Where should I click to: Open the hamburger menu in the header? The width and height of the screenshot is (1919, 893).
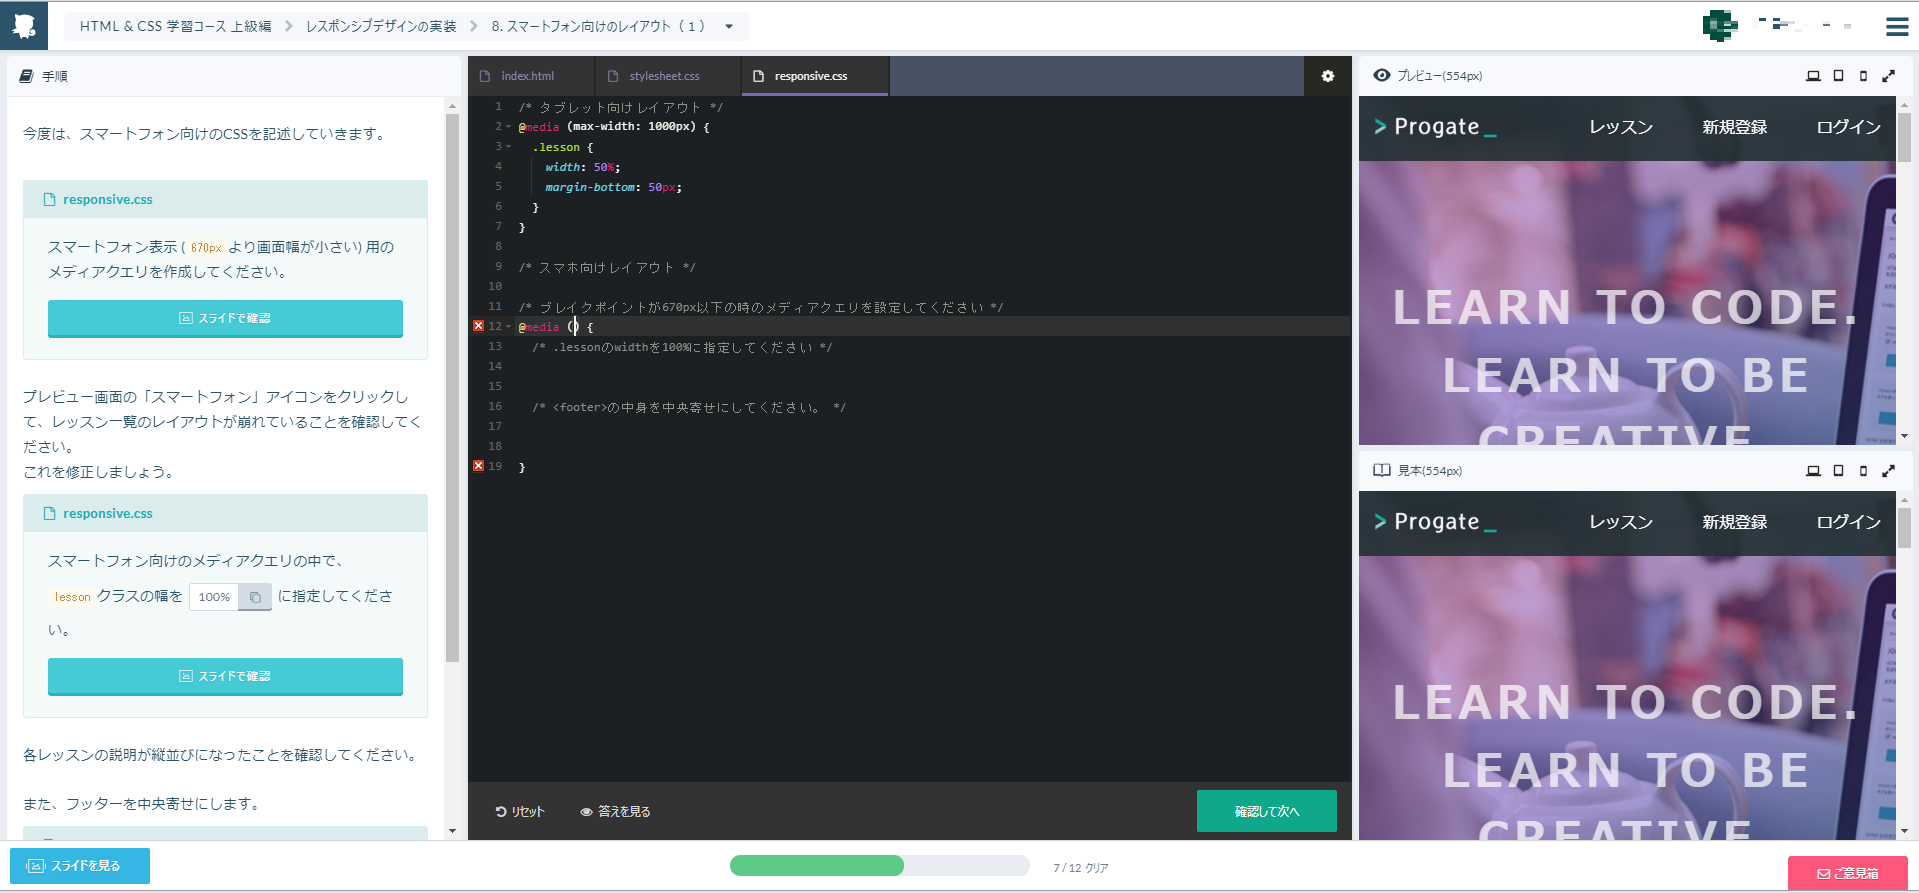1897,26
